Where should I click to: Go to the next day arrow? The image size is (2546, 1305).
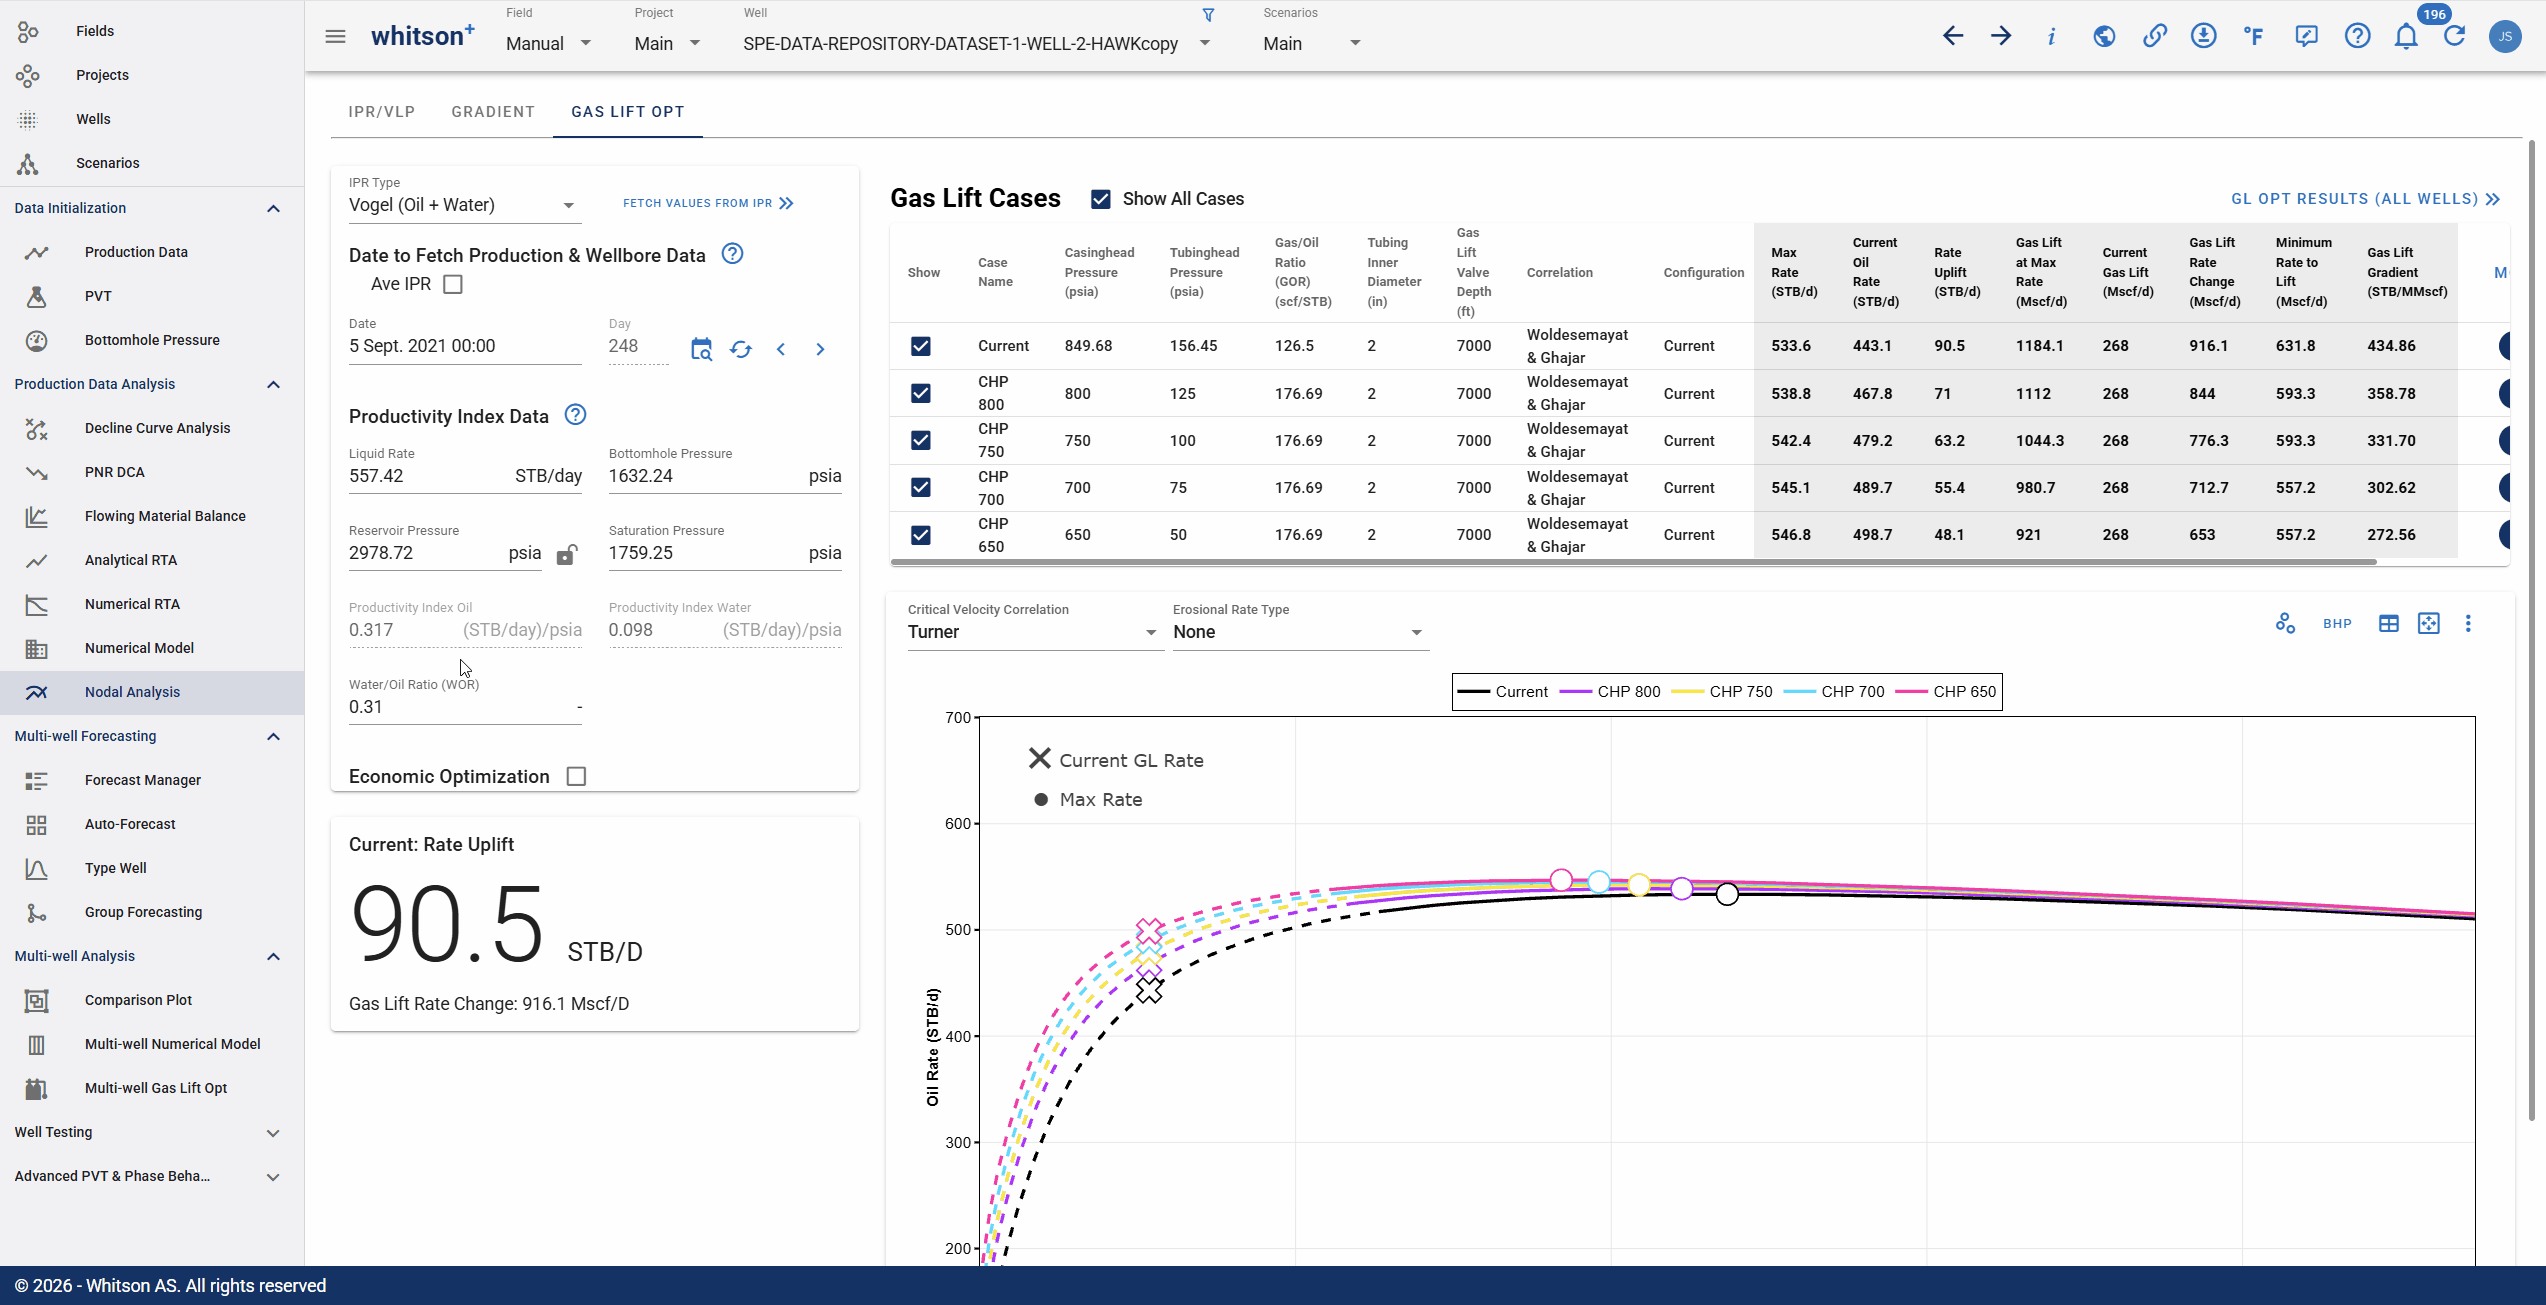tap(820, 349)
